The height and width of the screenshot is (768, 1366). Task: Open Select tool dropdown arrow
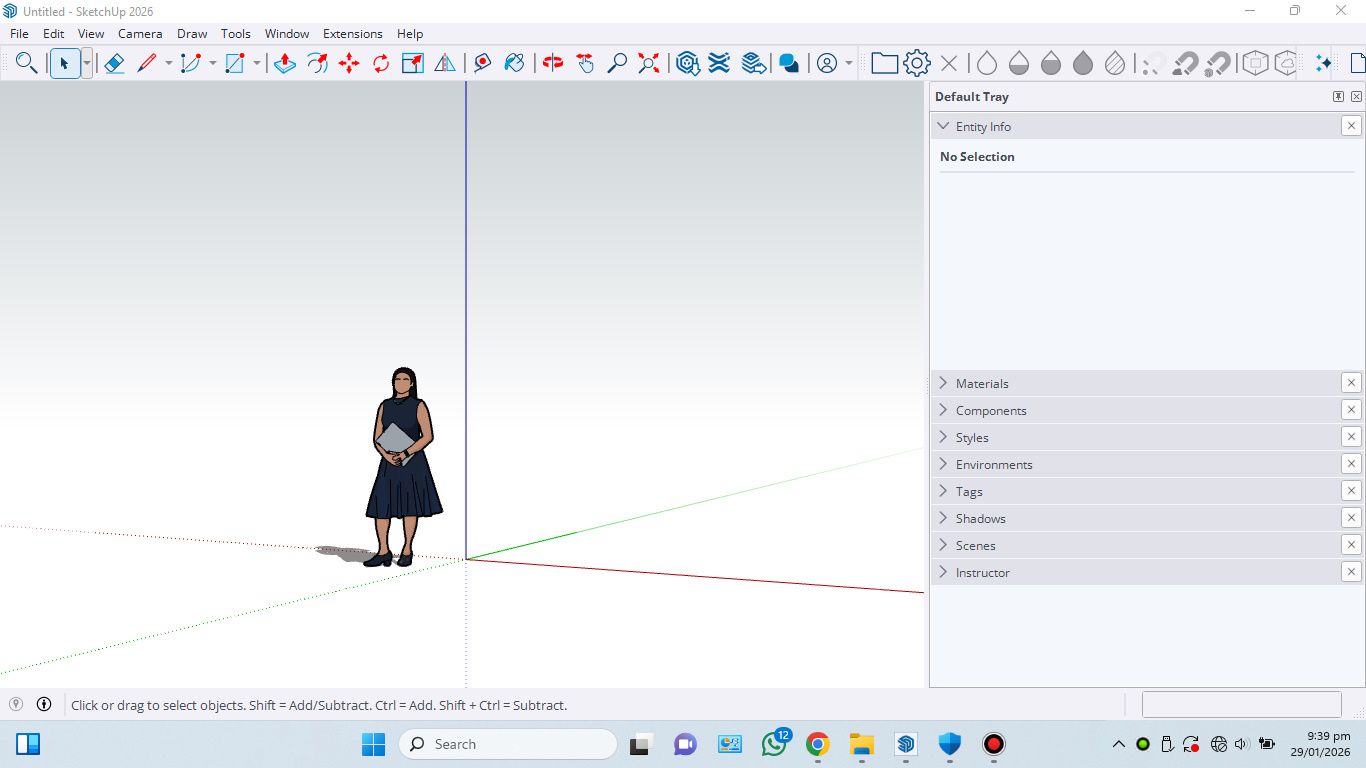[x=87, y=63]
